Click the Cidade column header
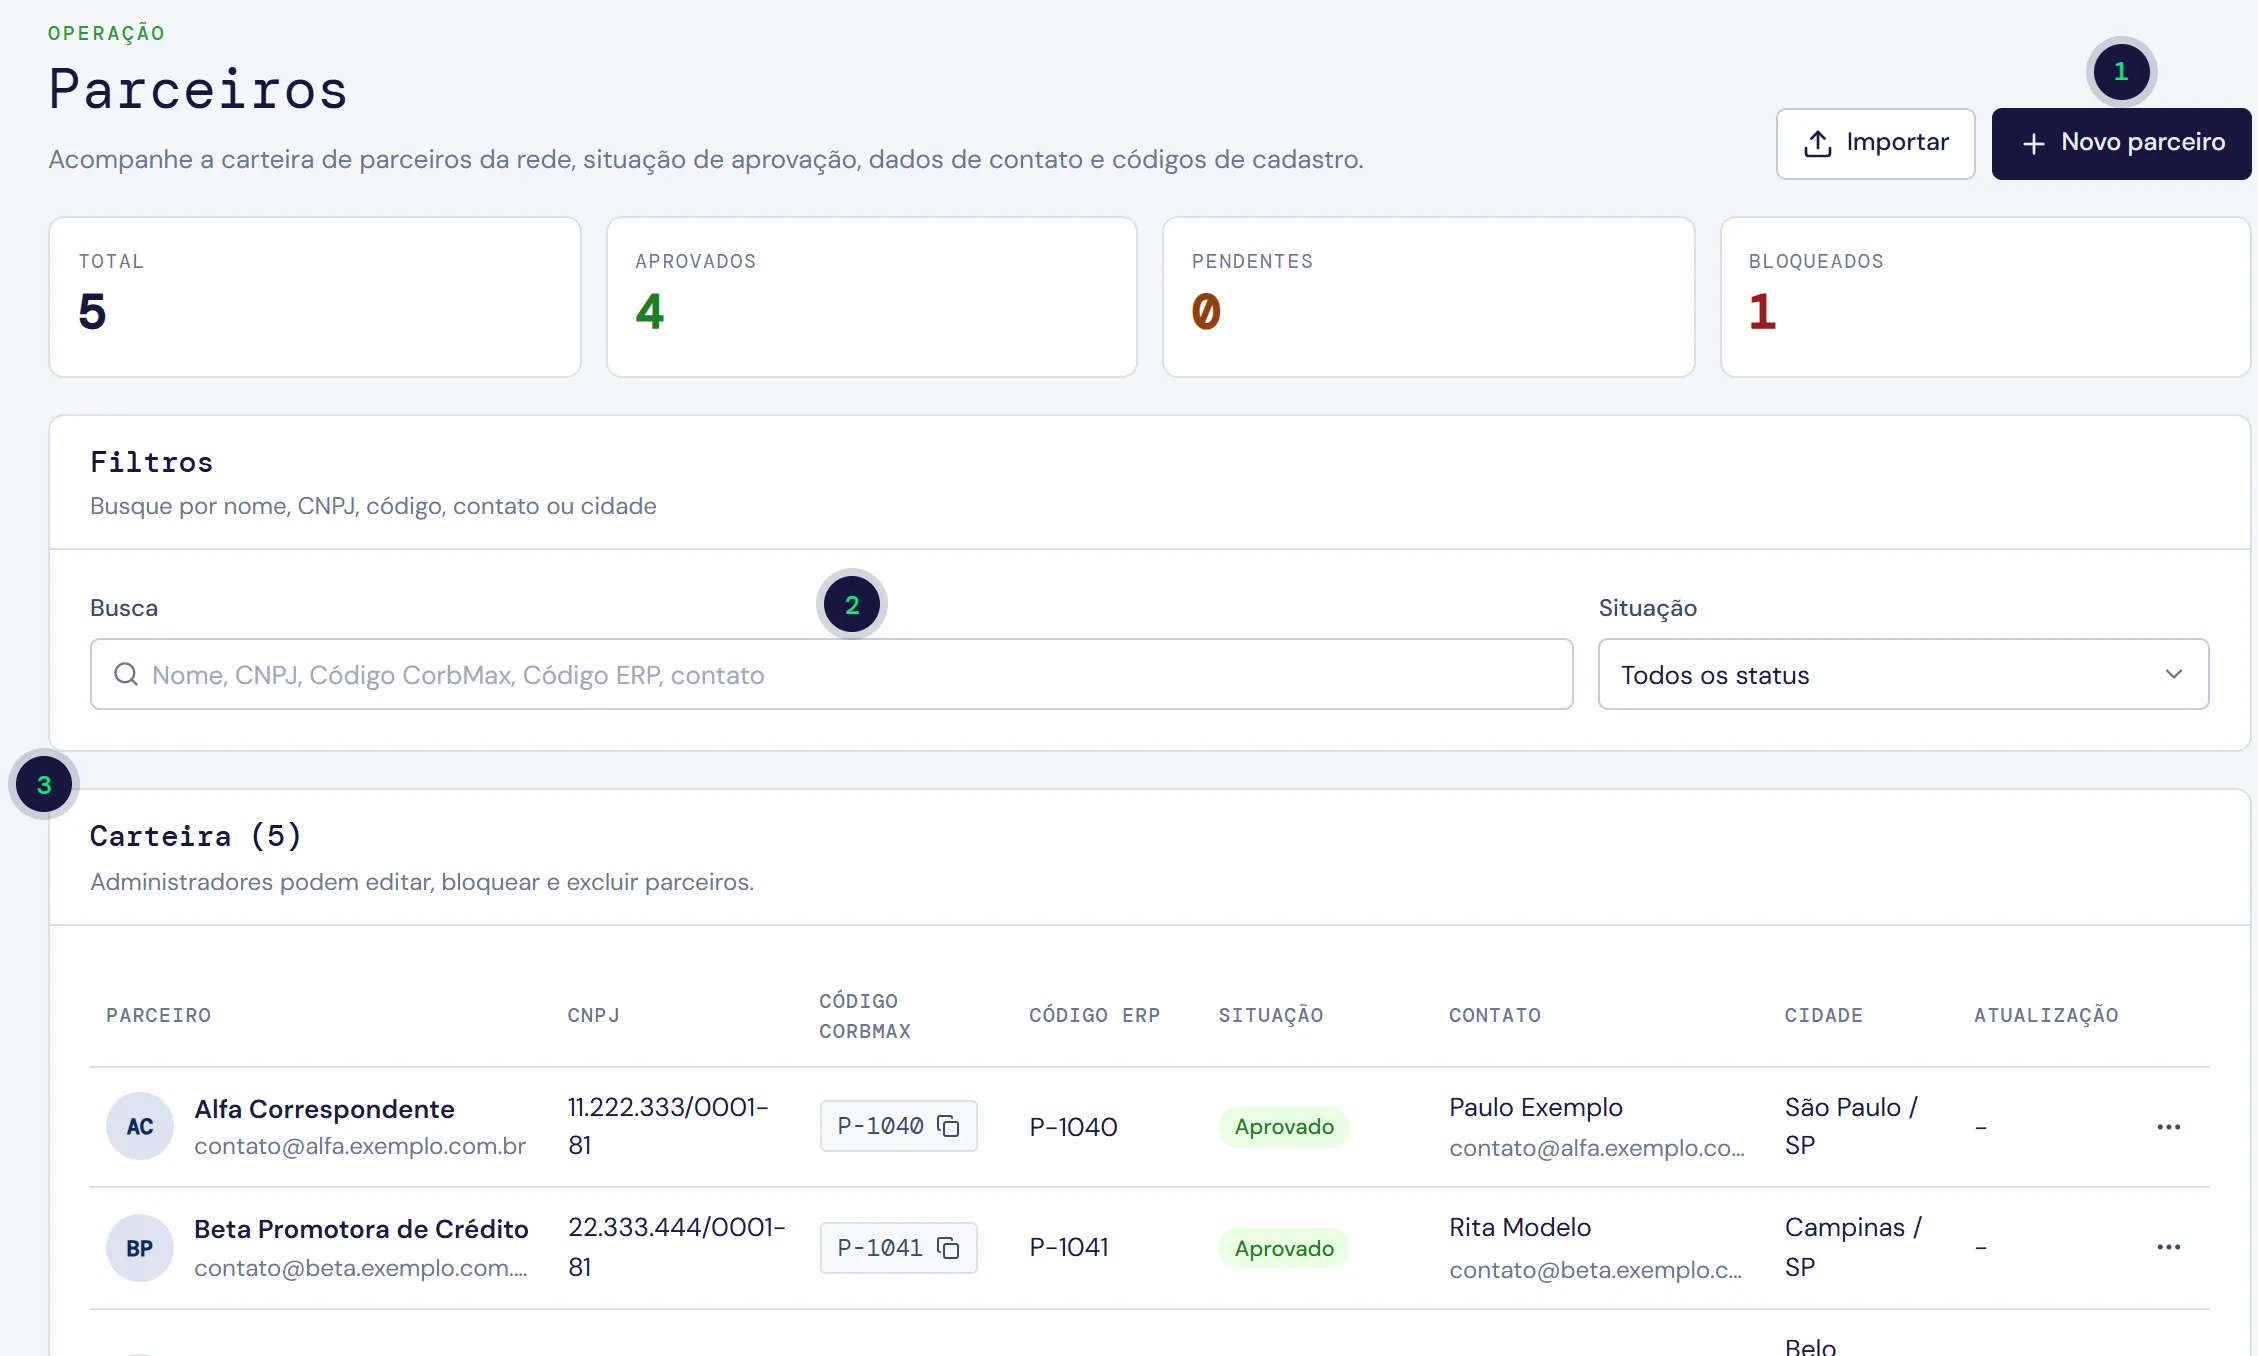 coord(1823,1015)
